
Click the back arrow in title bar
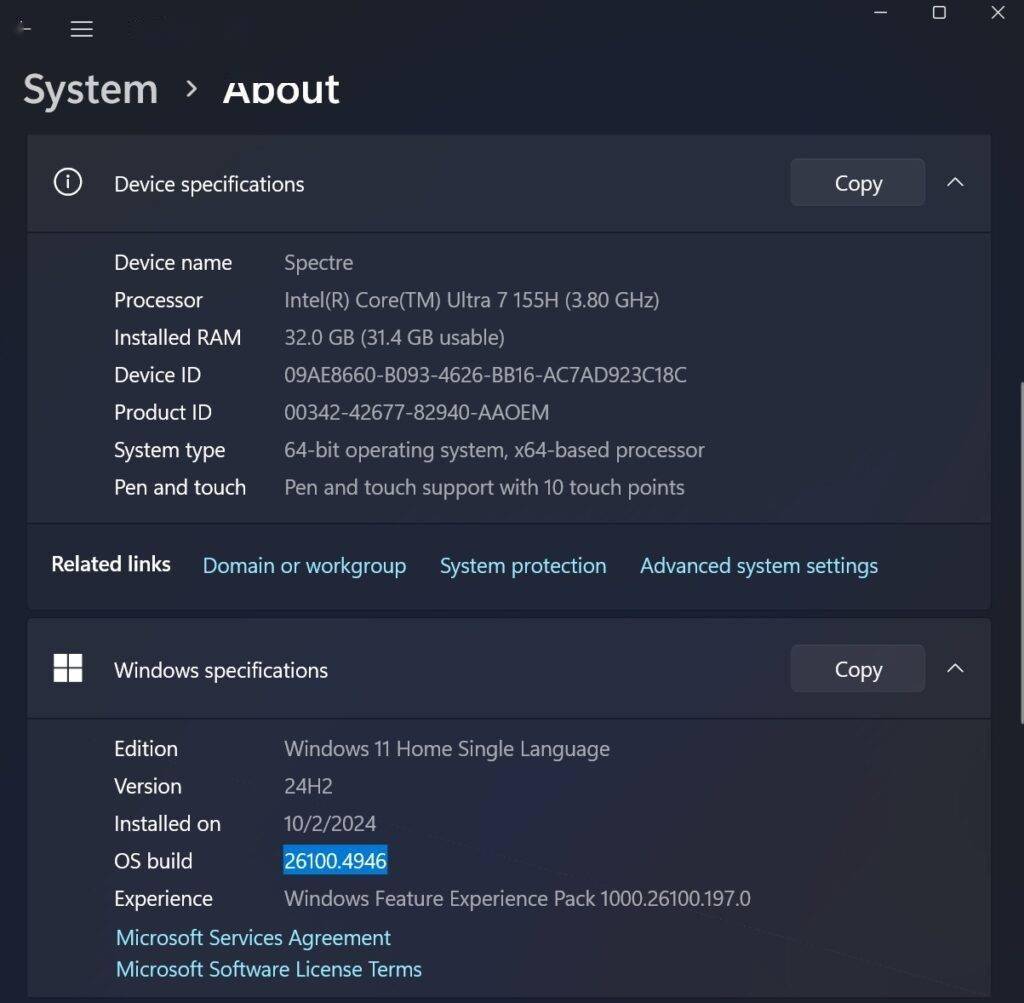tap(23, 29)
